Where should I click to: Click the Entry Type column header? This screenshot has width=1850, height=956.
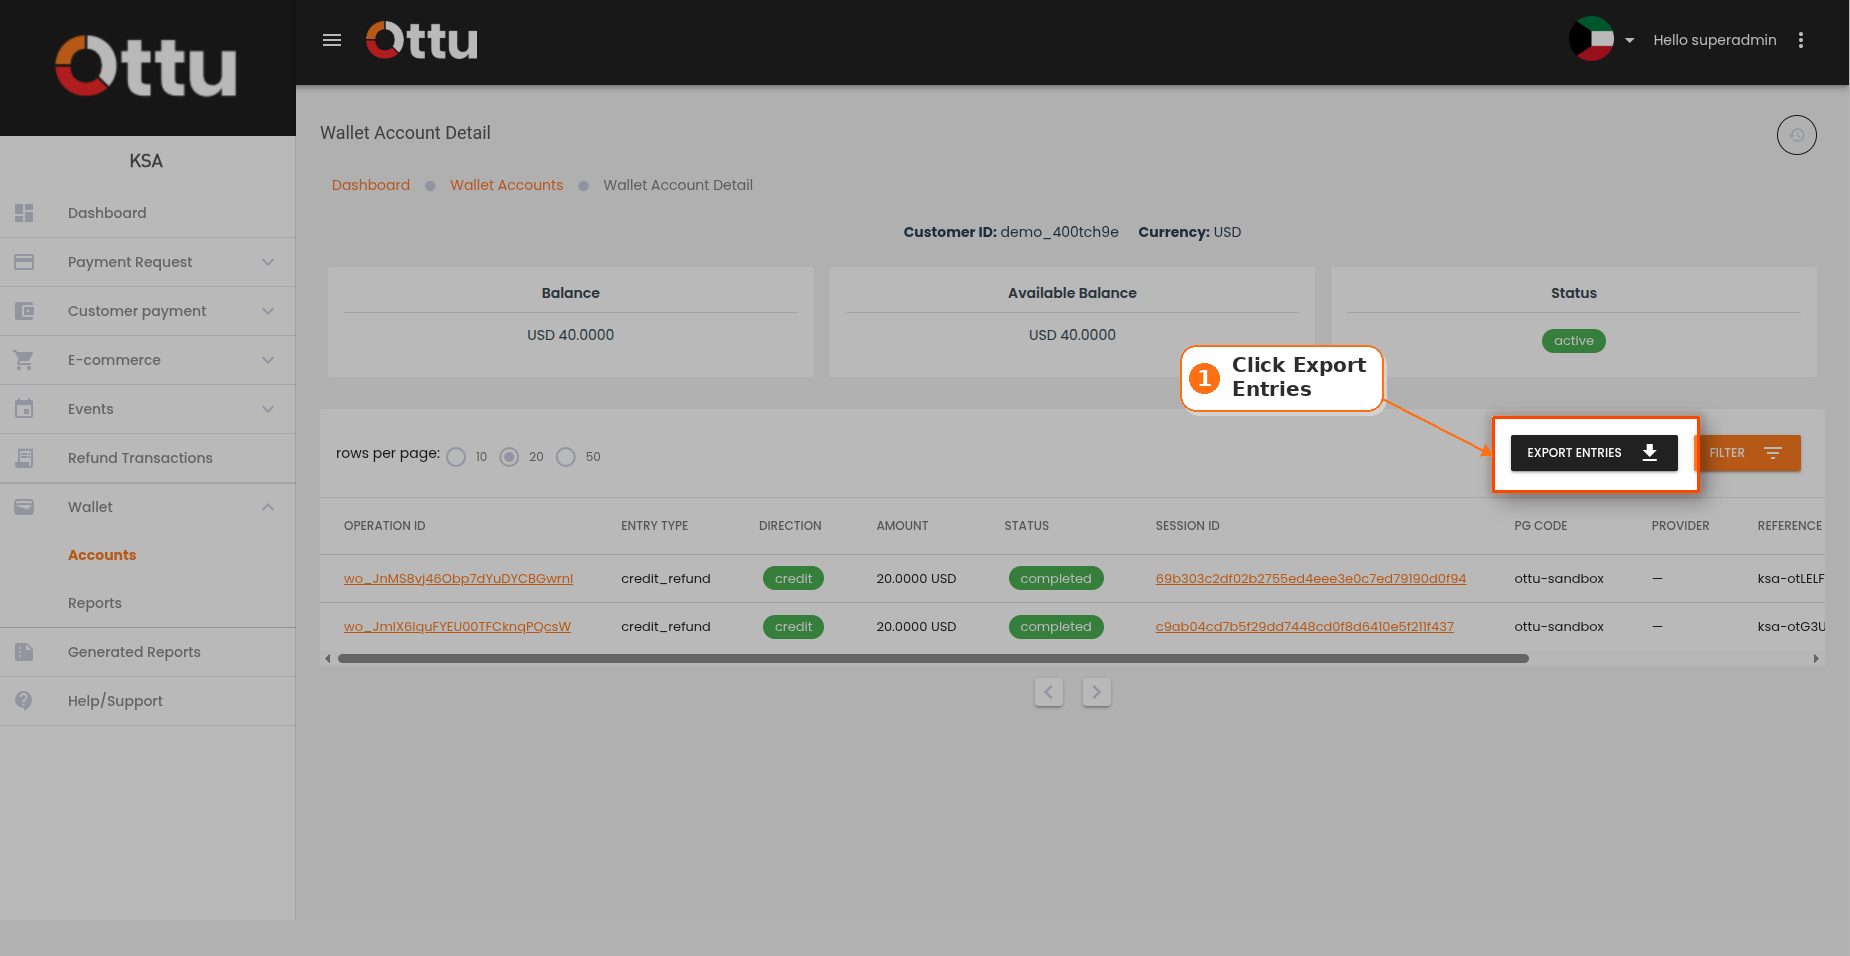click(x=655, y=526)
